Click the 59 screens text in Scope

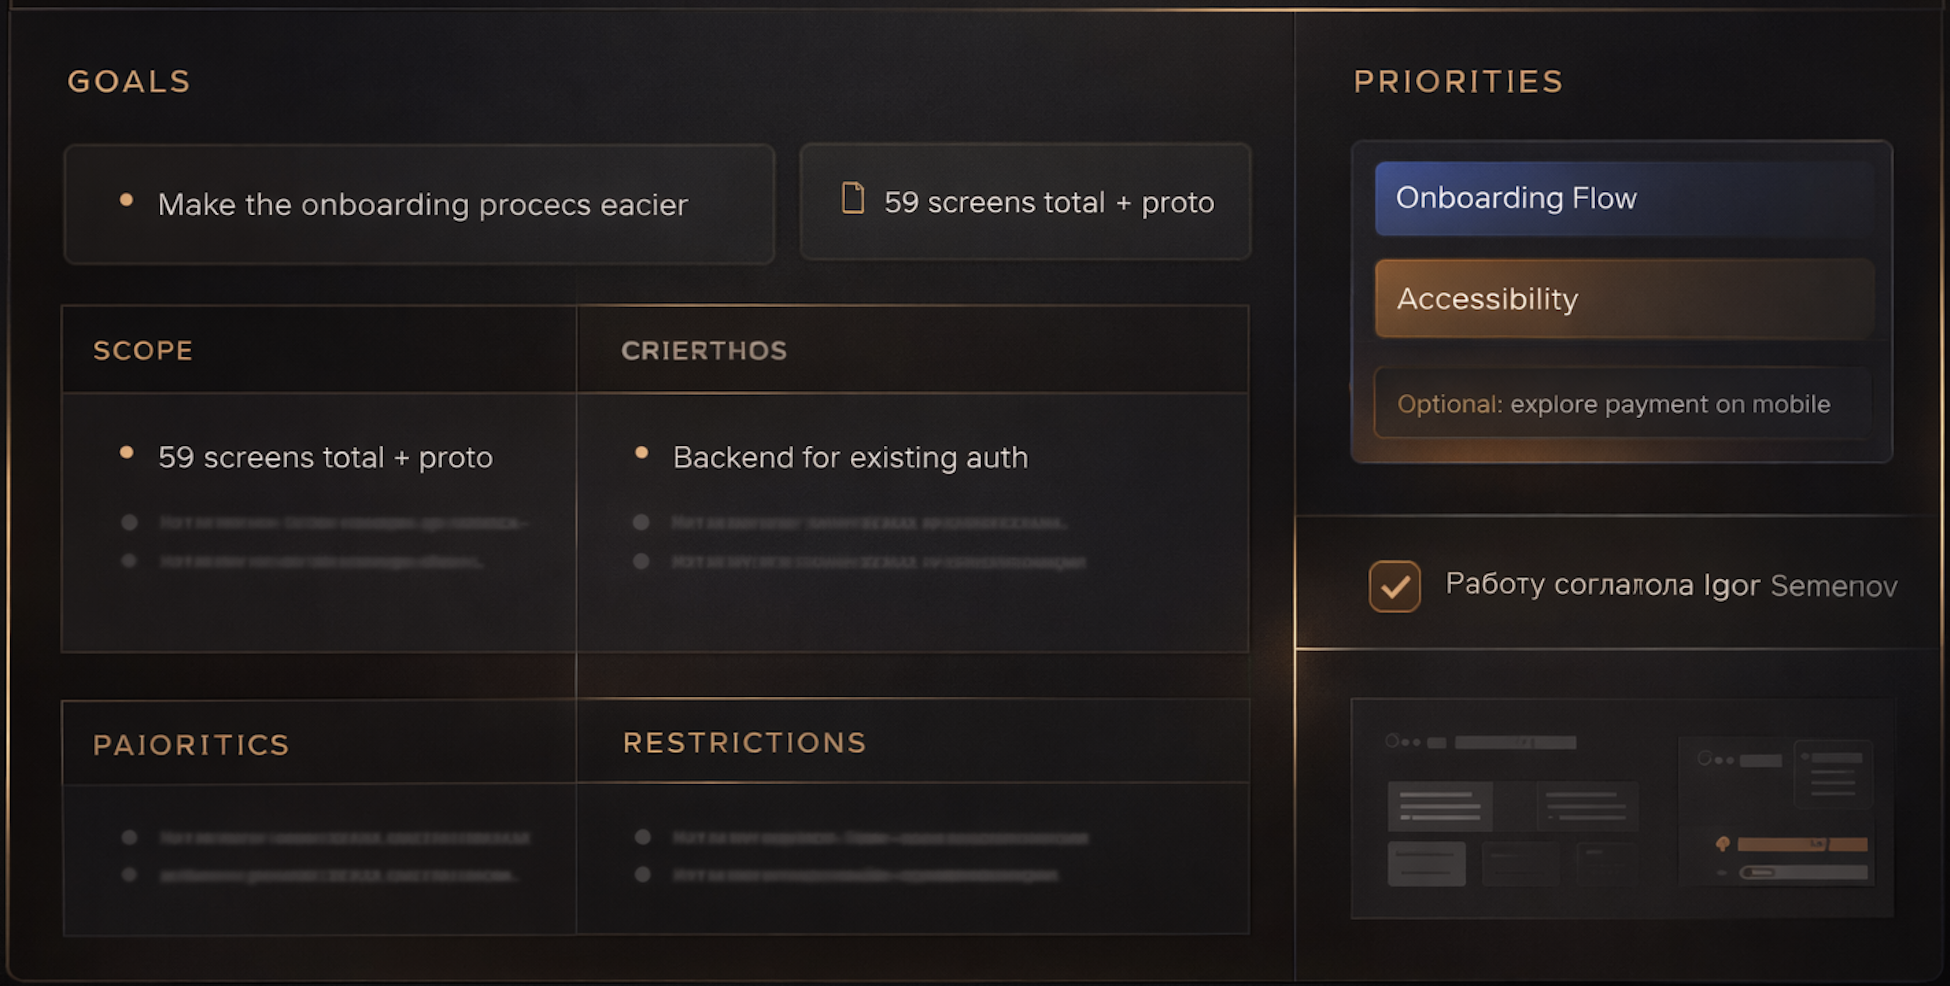(325, 457)
